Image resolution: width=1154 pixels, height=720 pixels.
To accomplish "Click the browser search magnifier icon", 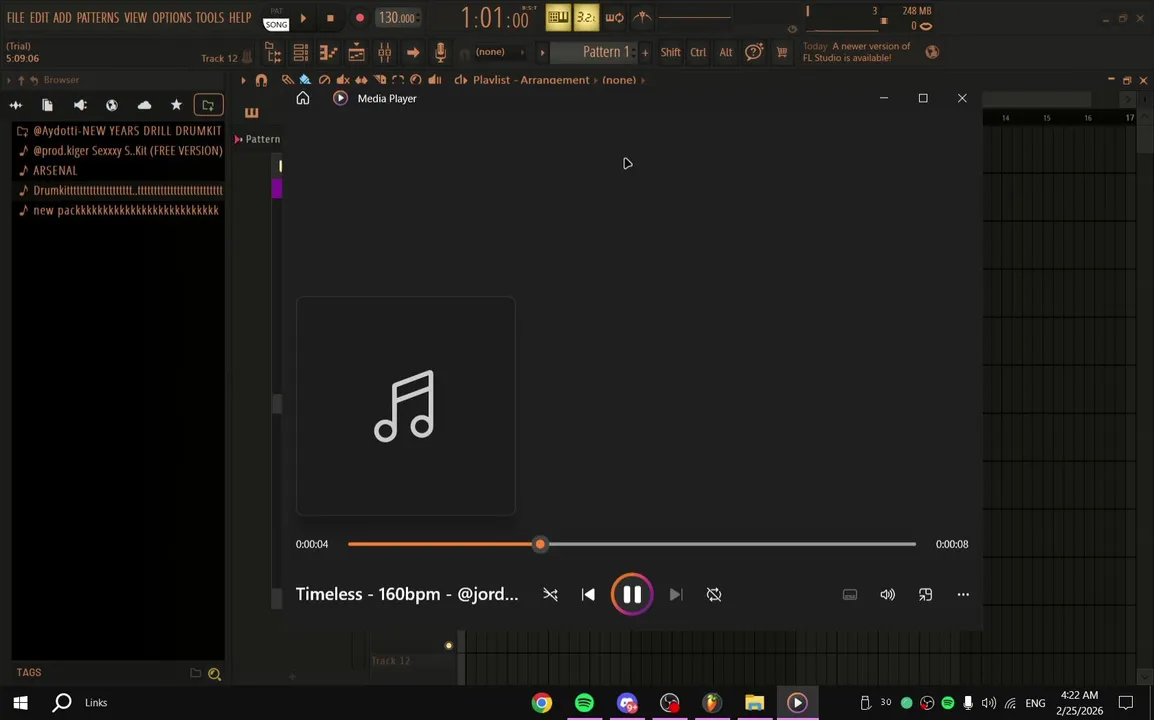I will pyautogui.click(x=214, y=674).
